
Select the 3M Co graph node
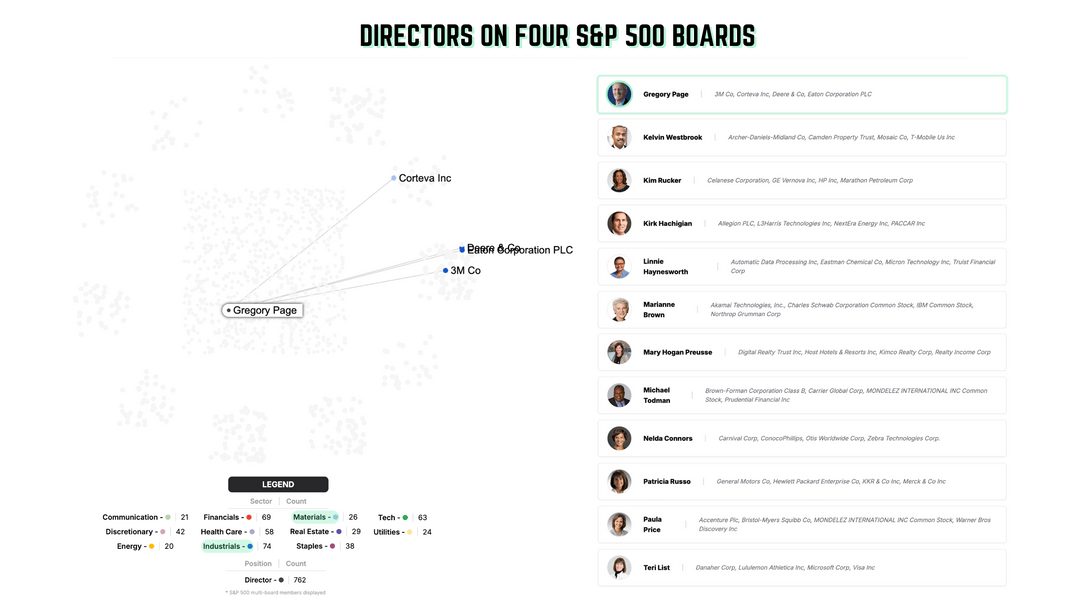coord(446,270)
